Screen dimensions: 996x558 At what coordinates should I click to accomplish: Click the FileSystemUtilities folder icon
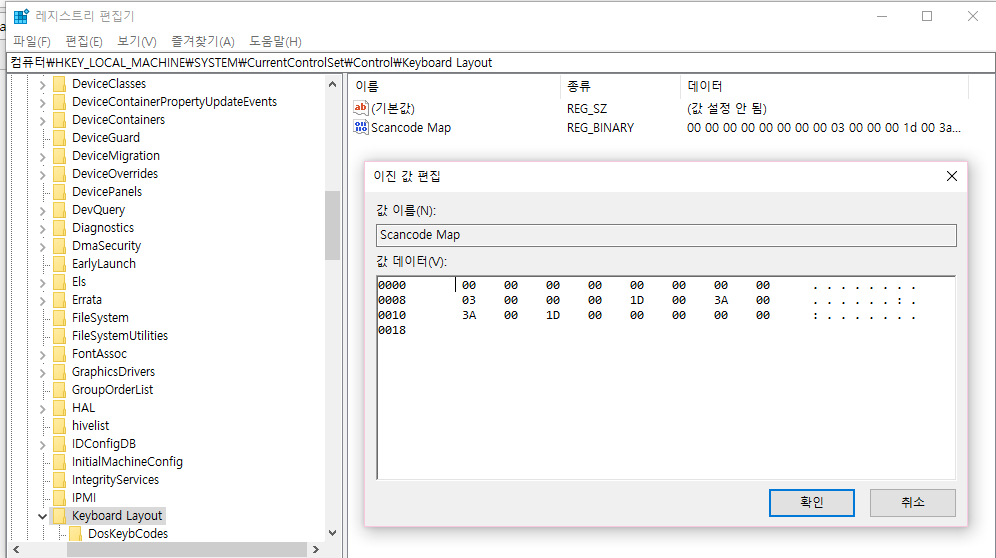[x=60, y=336]
